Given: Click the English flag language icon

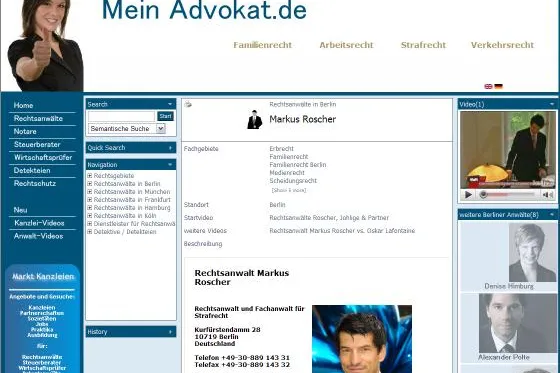Looking at the screenshot, I should pos(488,86).
